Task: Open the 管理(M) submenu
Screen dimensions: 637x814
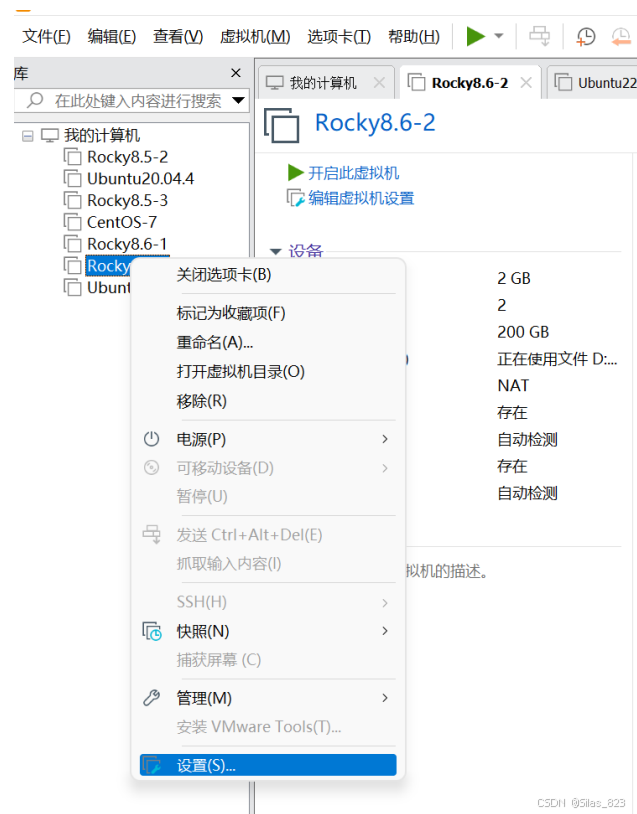Action: point(268,698)
